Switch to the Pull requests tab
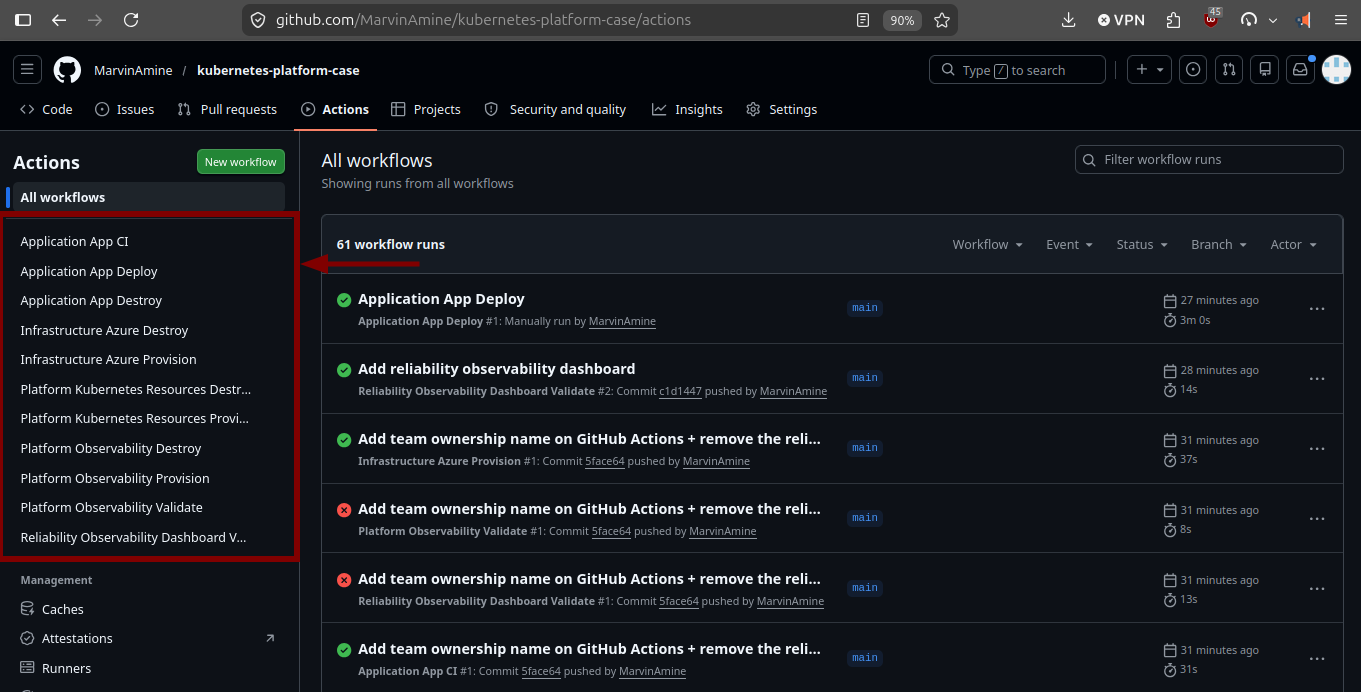Screen dimensions: 1361x692 pos(227,109)
